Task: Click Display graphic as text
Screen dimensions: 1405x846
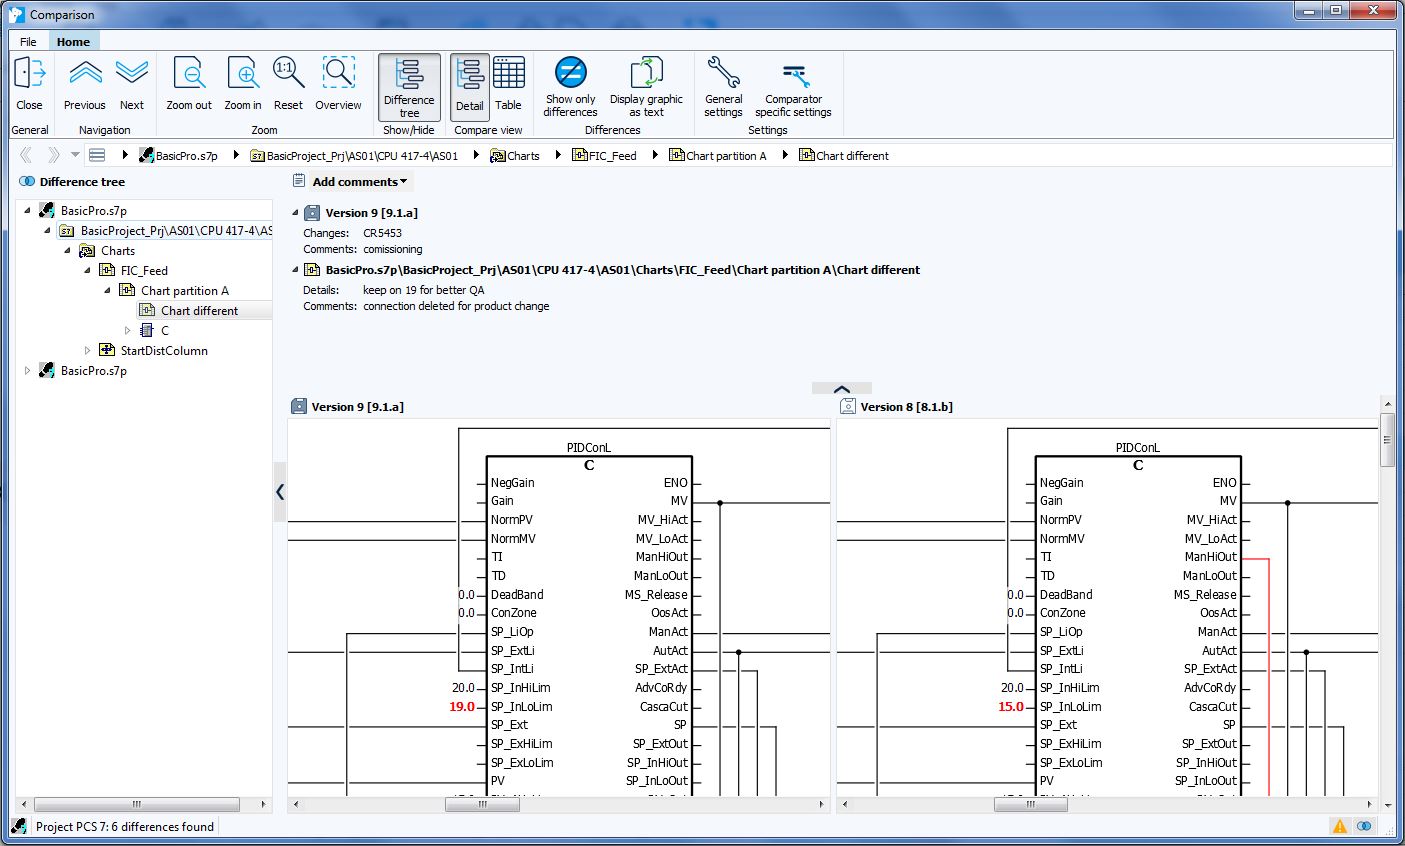Action: [x=646, y=86]
